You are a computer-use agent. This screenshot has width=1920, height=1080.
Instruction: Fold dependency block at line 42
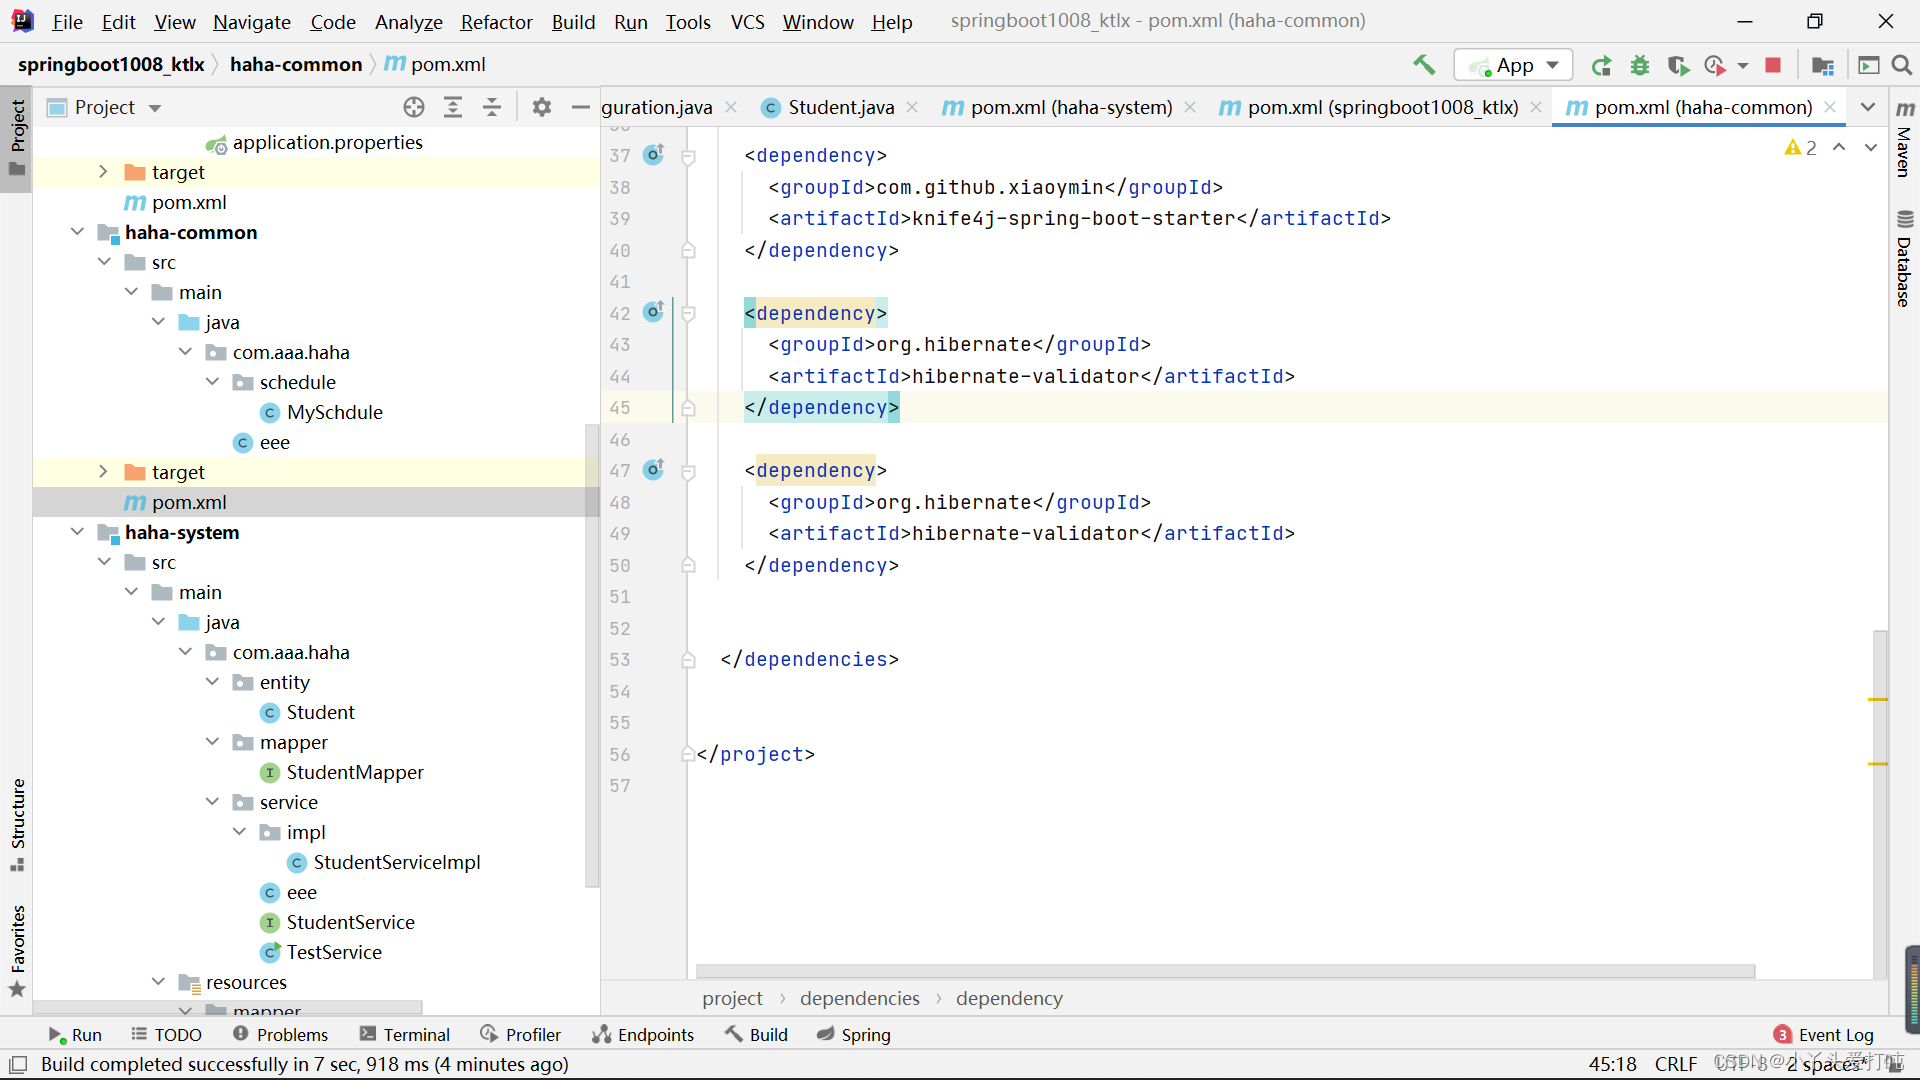click(x=688, y=314)
